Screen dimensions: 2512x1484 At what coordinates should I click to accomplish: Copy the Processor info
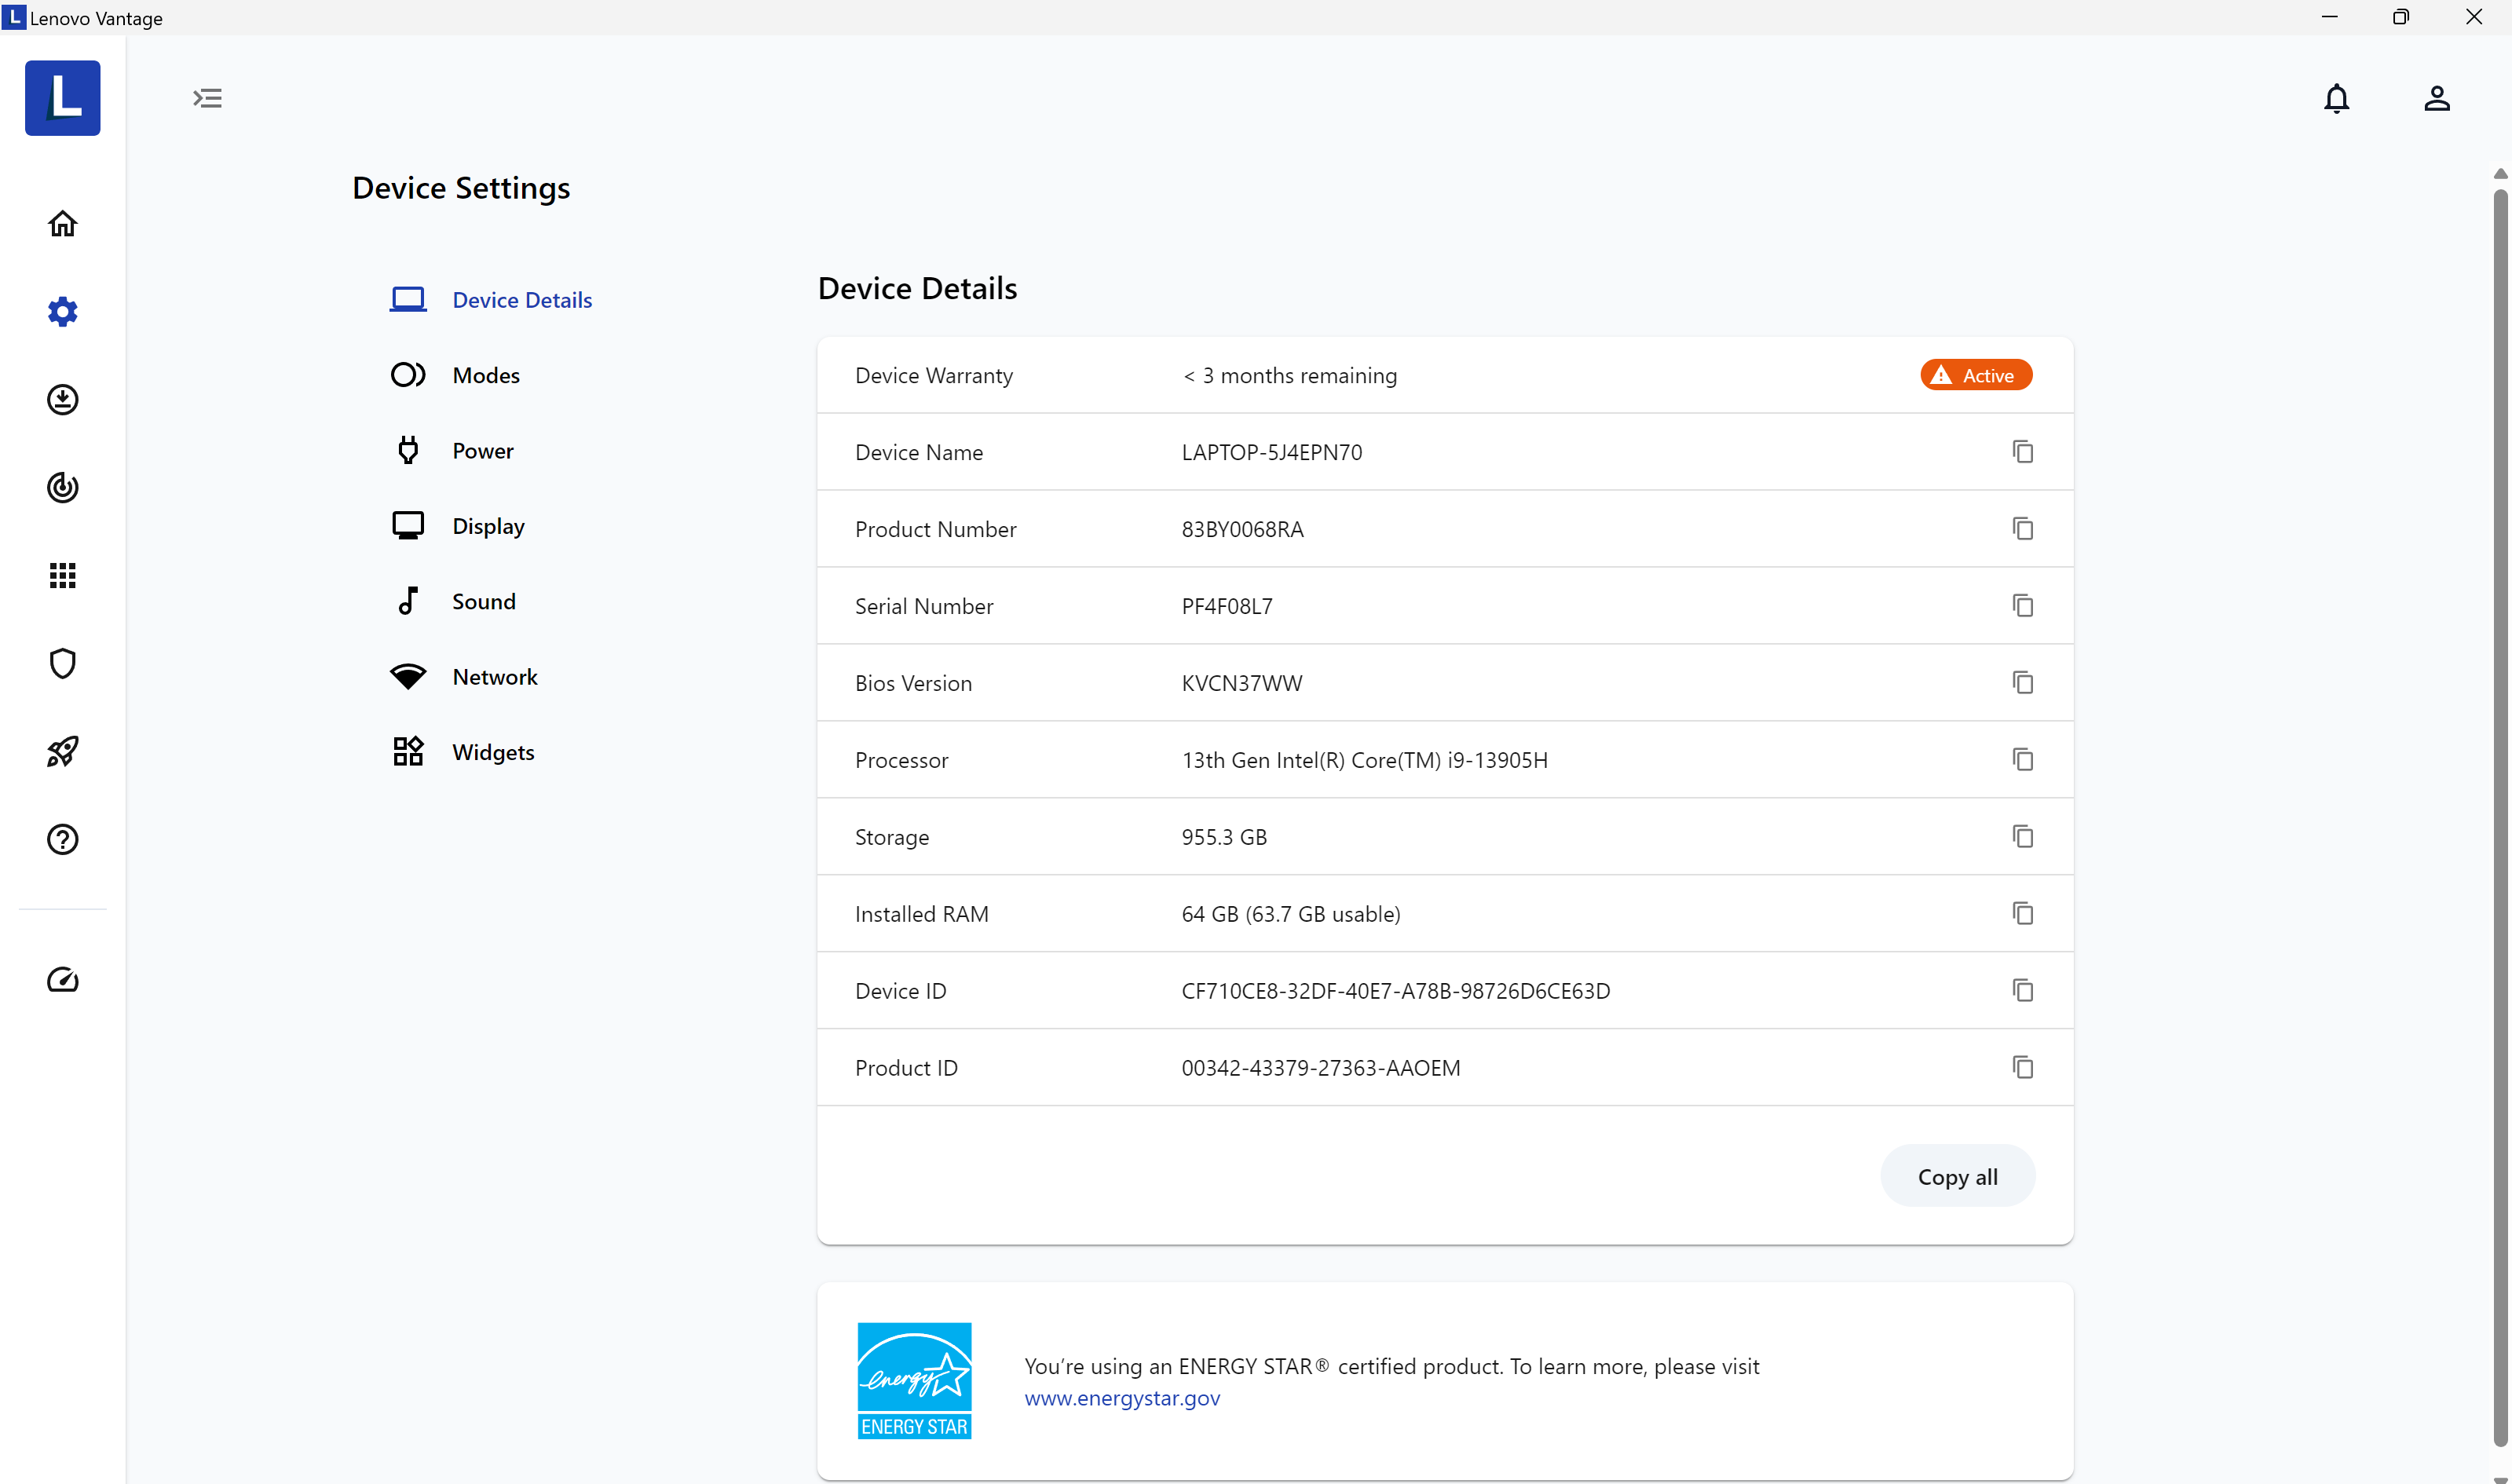[2022, 760]
